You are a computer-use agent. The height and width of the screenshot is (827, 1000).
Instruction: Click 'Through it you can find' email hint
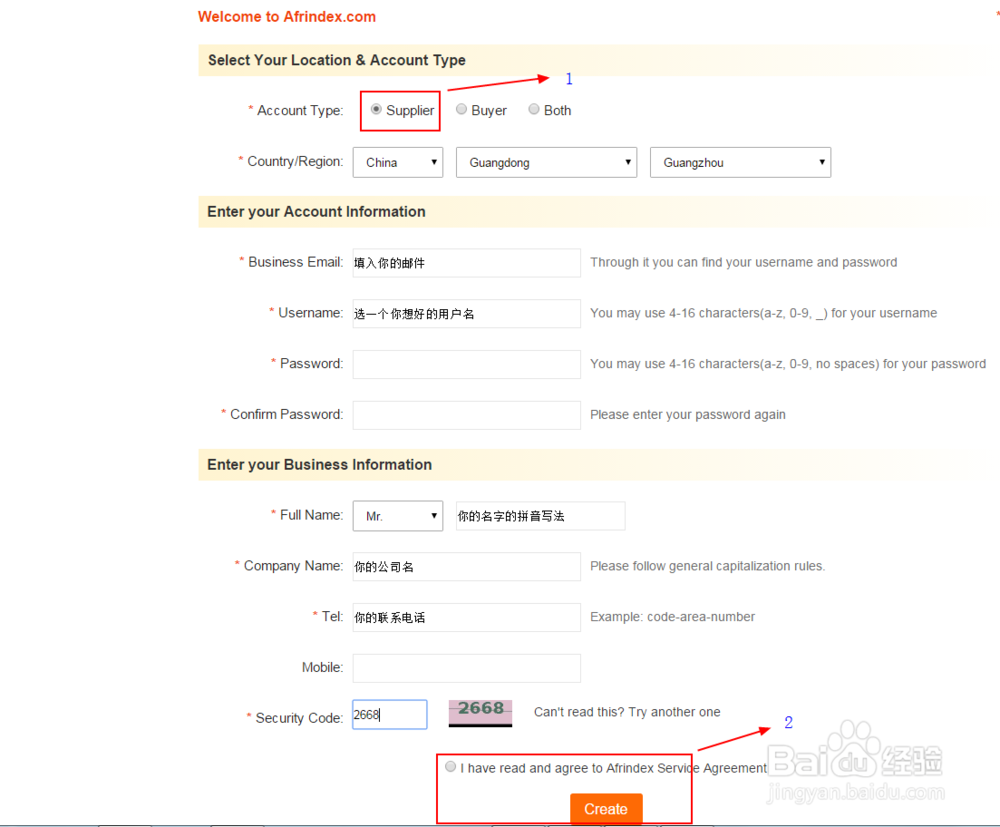coord(744,262)
